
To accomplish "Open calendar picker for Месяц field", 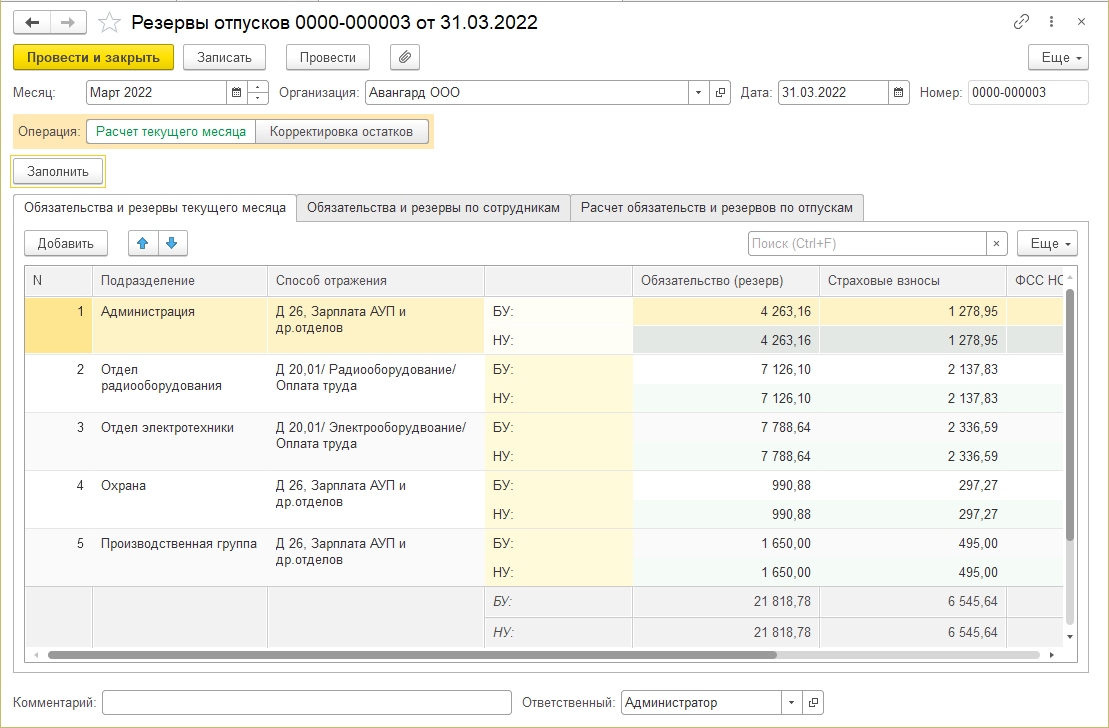I will point(237,93).
